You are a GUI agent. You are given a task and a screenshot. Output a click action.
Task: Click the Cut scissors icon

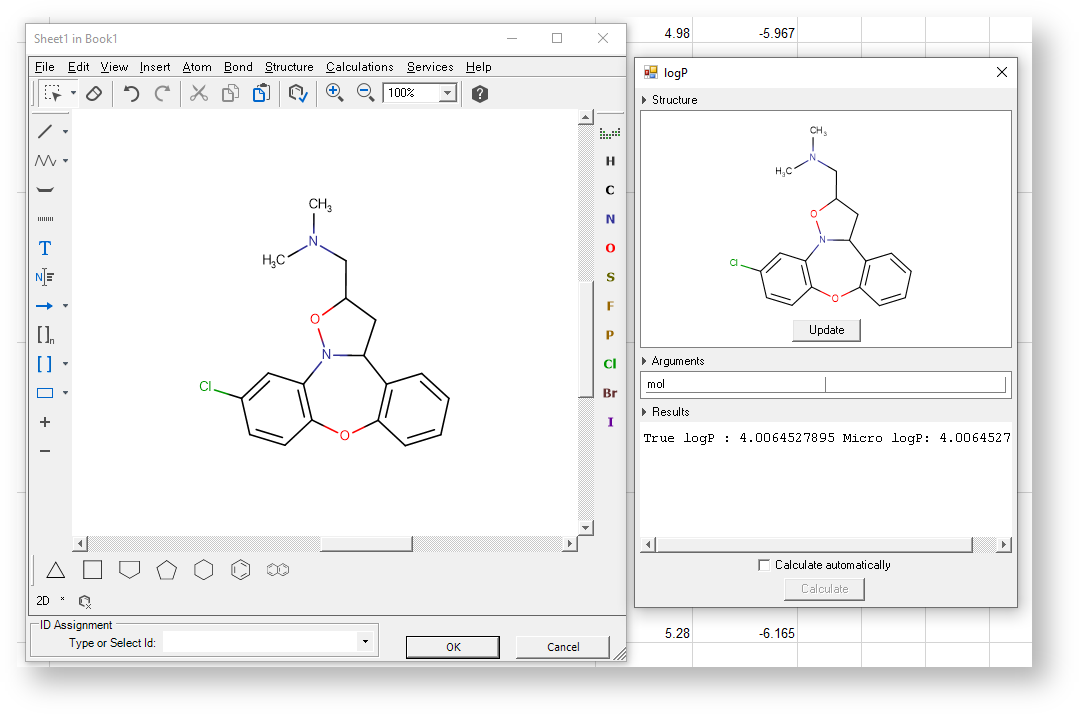coord(199,93)
